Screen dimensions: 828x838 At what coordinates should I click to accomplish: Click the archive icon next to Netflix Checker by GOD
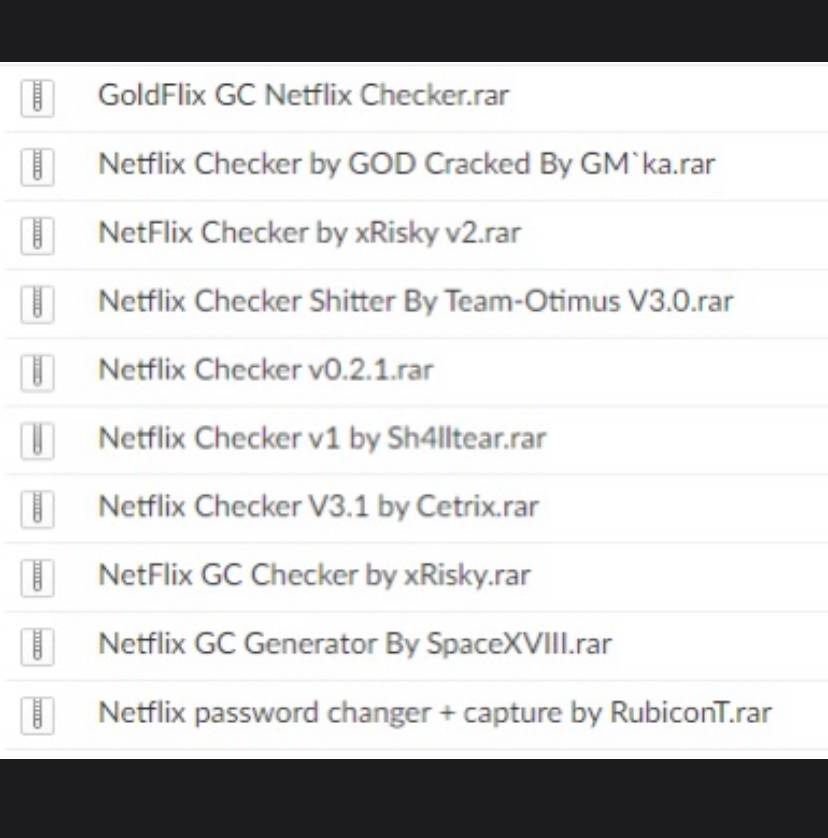point(37,165)
